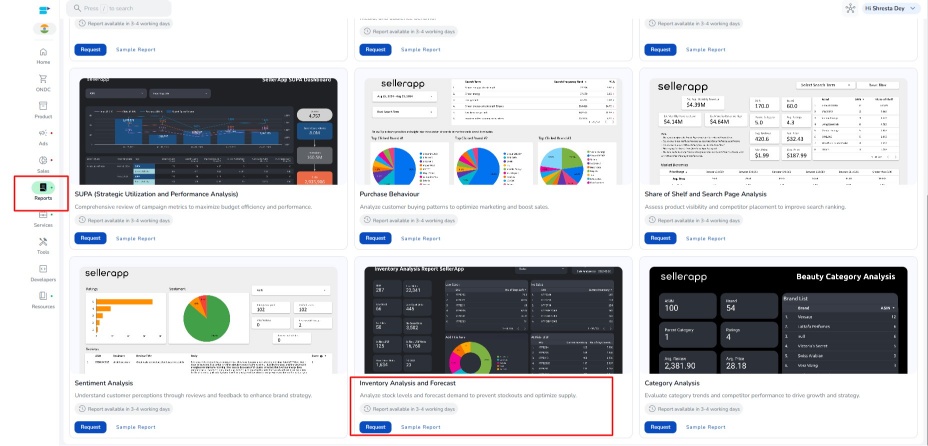This screenshot has height=446, width=928.
Task: Click the availability clock icon under SUPA
Action: pyautogui.click(x=82, y=220)
